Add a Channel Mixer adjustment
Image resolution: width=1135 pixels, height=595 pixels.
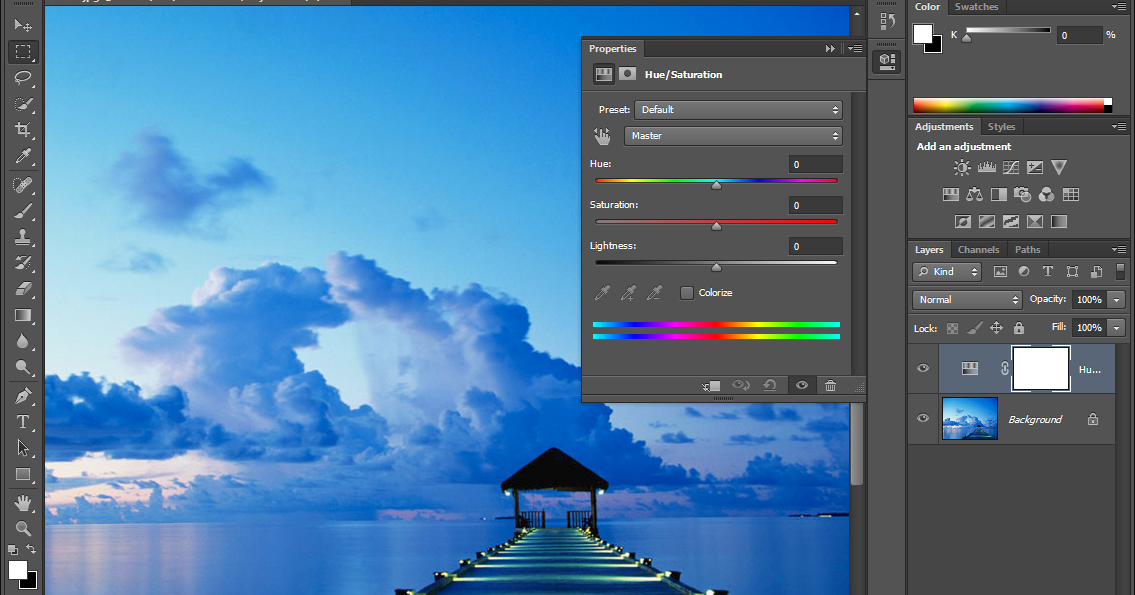pyautogui.click(x=1047, y=195)
